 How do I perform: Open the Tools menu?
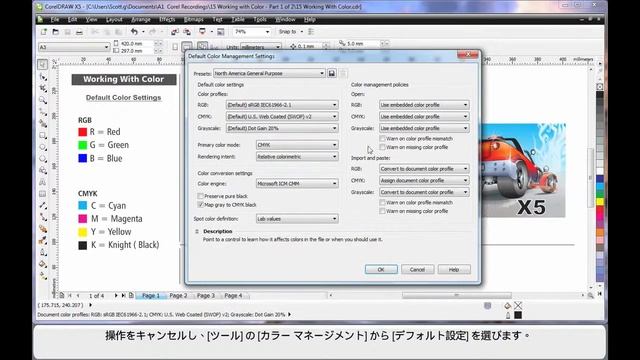(x=260, y=19)
